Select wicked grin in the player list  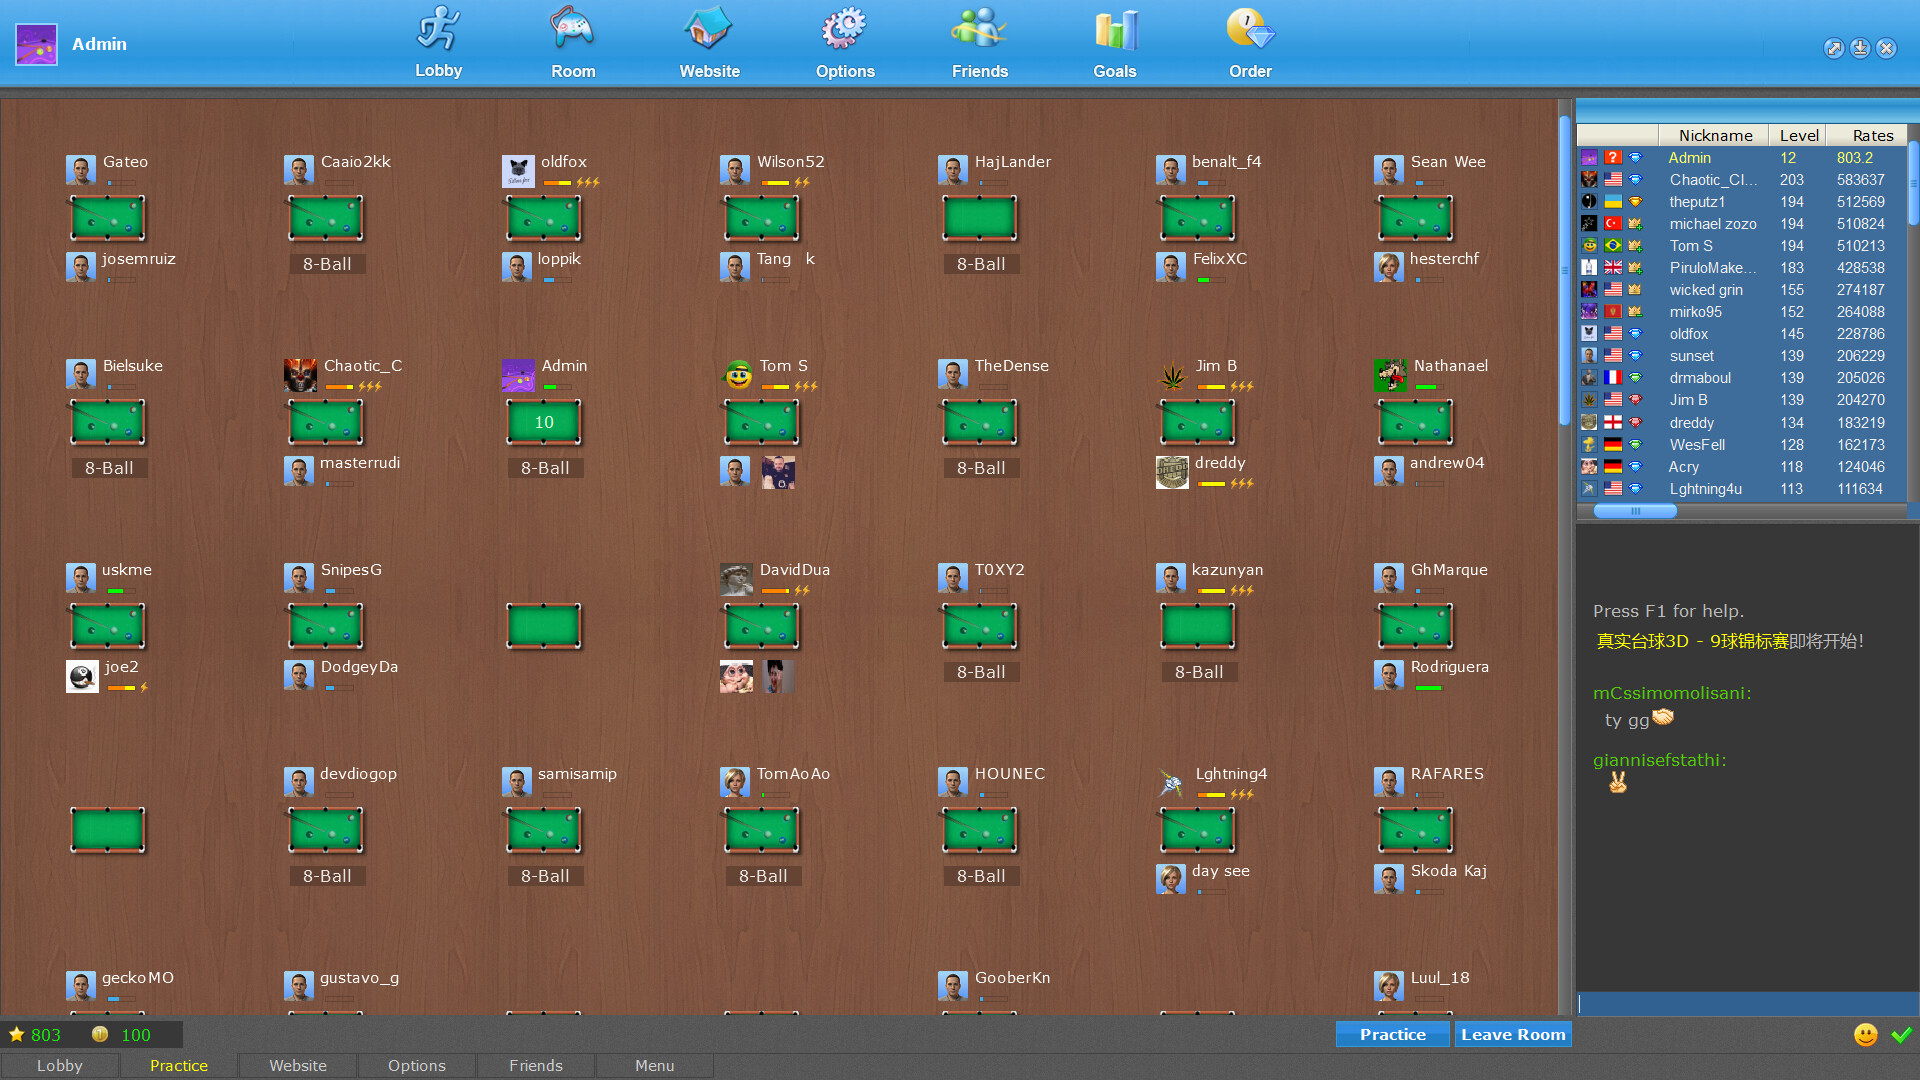click(x=1742, y=290)
